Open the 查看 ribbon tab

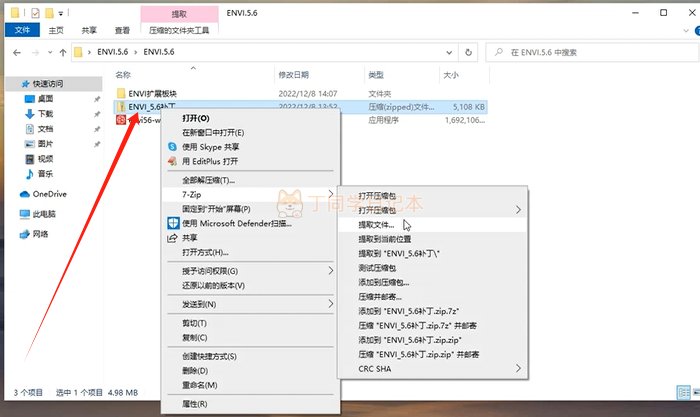(121, 31)
